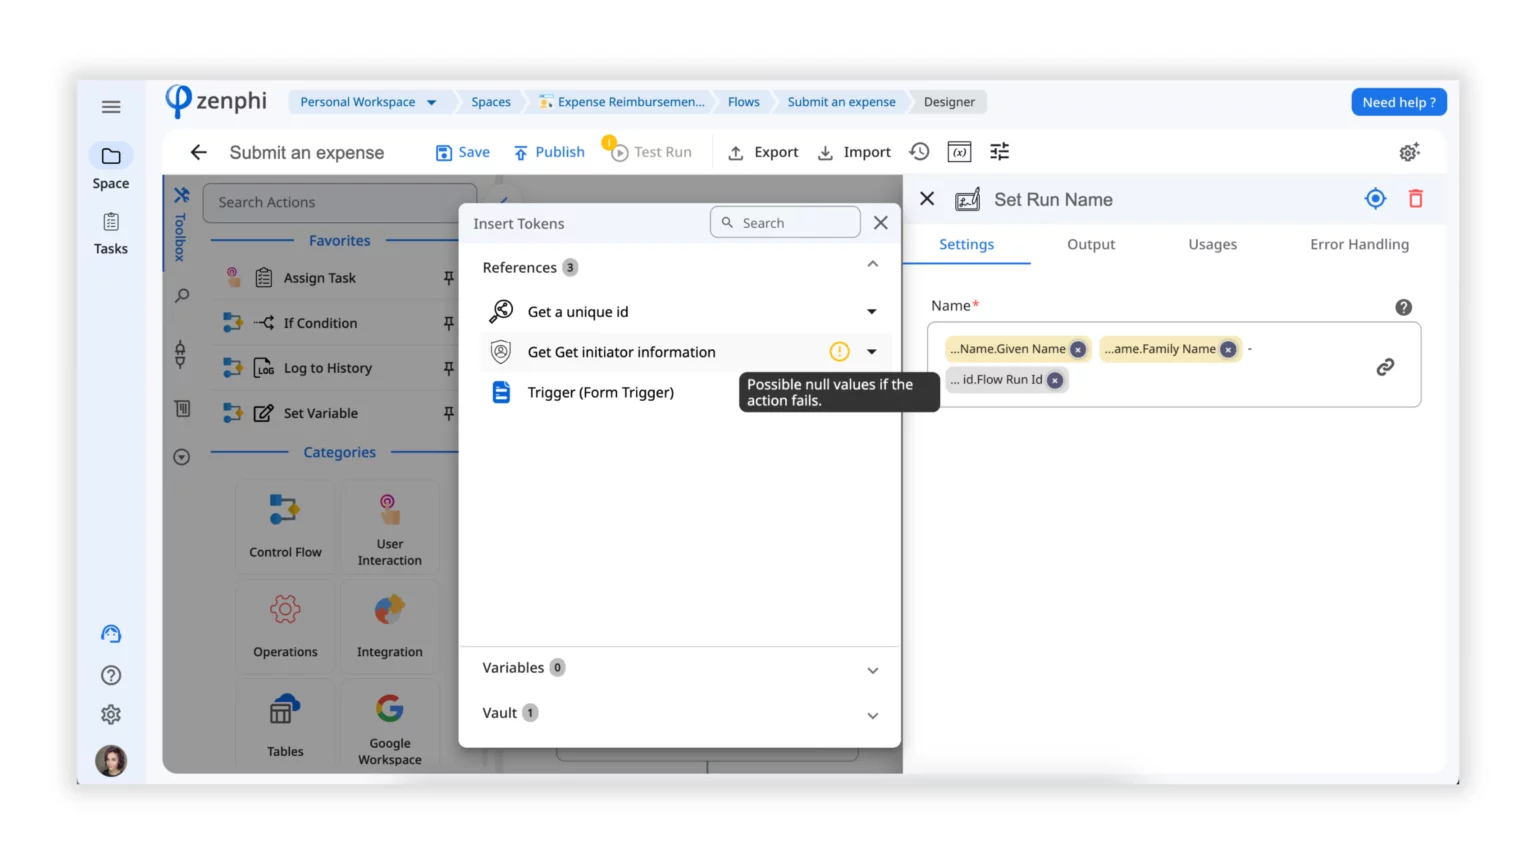The height and width of the screenshot is (864, 1536).
Task: Open the user profile avatar
Action: coord(111,761)
